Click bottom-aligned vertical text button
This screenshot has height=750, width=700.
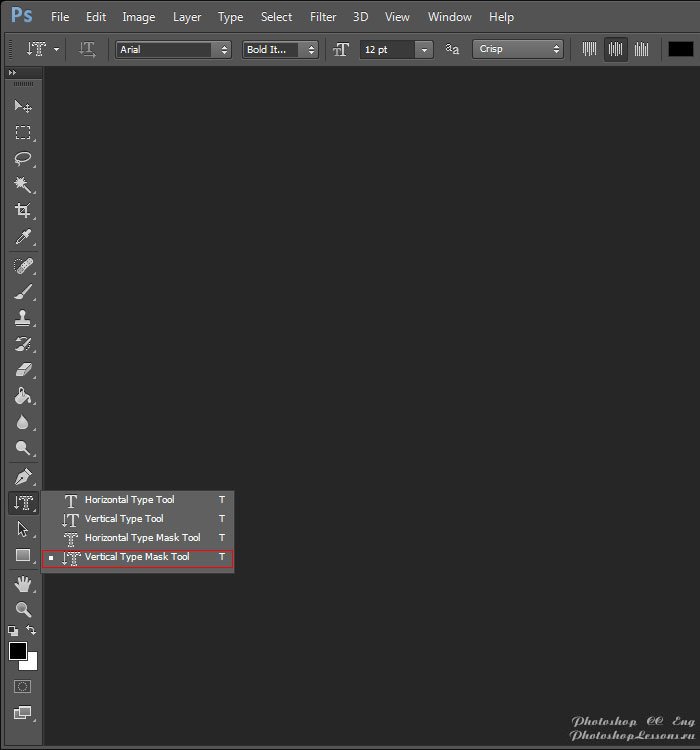point(641,49)
